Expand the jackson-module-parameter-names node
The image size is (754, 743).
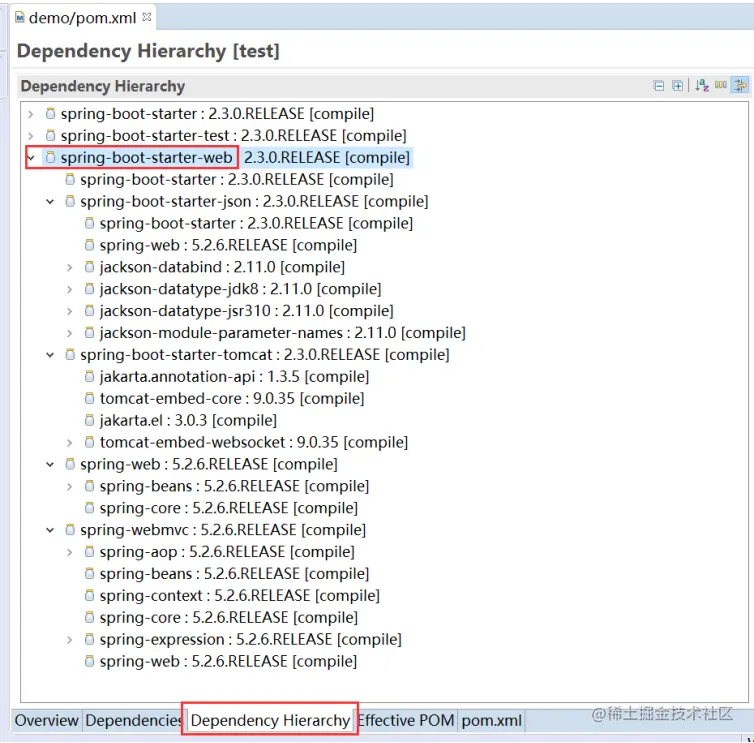(x=70, y=333)
